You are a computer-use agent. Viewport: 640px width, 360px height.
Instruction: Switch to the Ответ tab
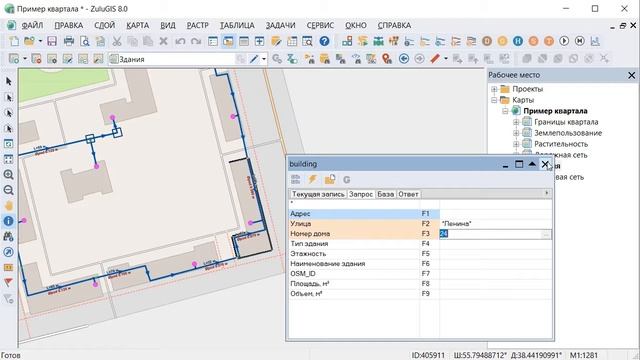pos(408,194)
